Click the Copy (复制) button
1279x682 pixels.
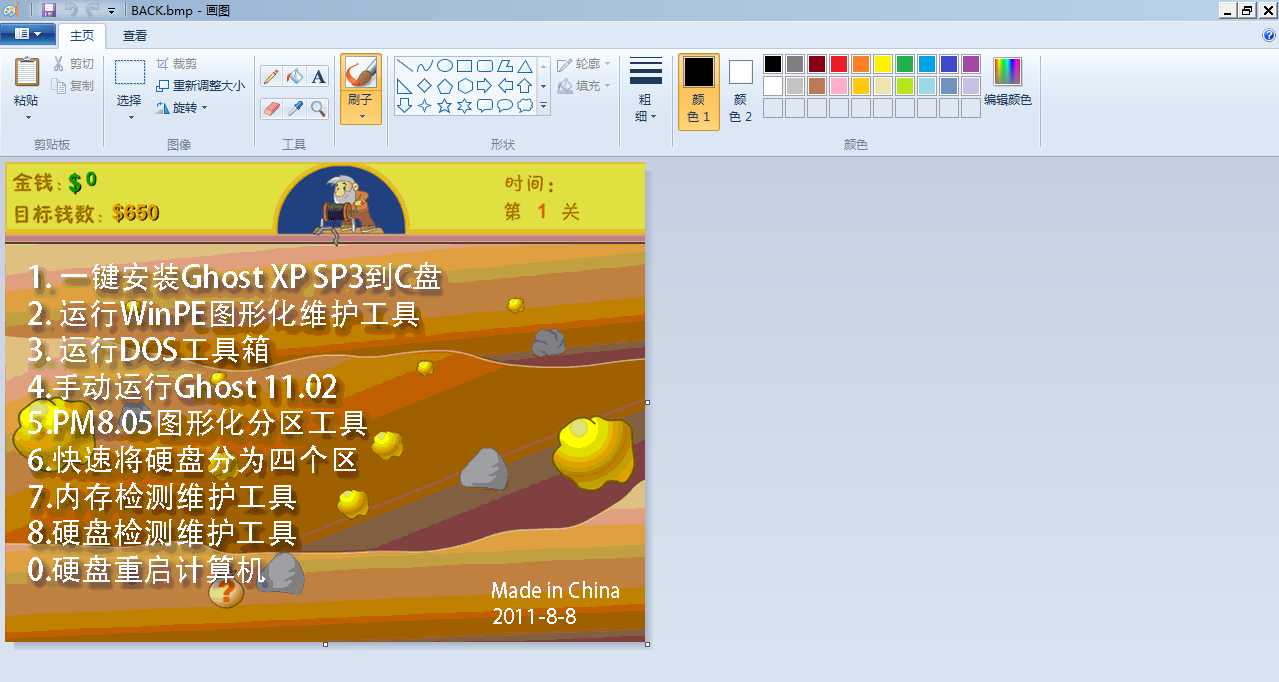[x=74, y=86]
